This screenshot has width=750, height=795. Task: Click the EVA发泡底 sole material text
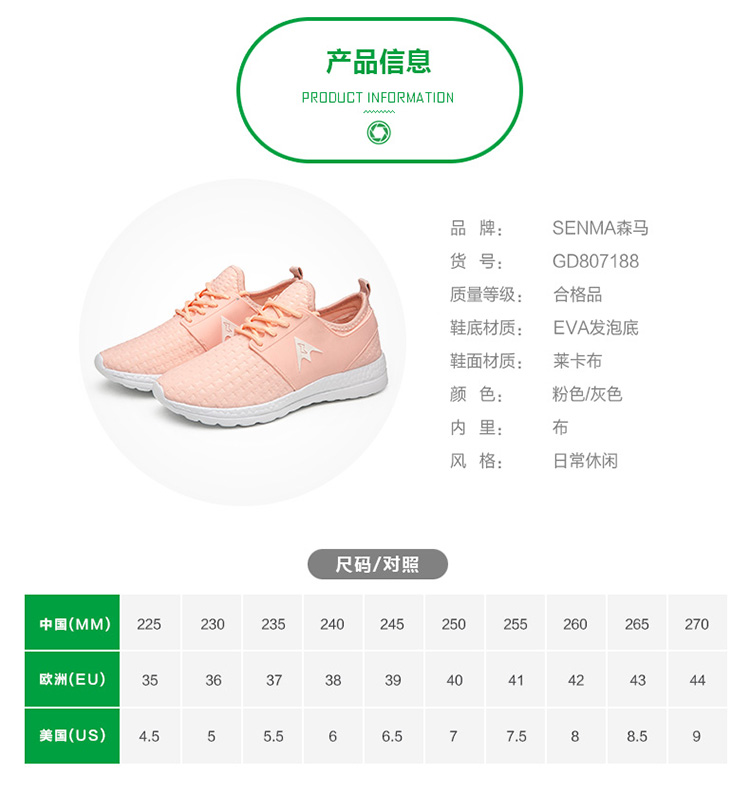point(596,328)
